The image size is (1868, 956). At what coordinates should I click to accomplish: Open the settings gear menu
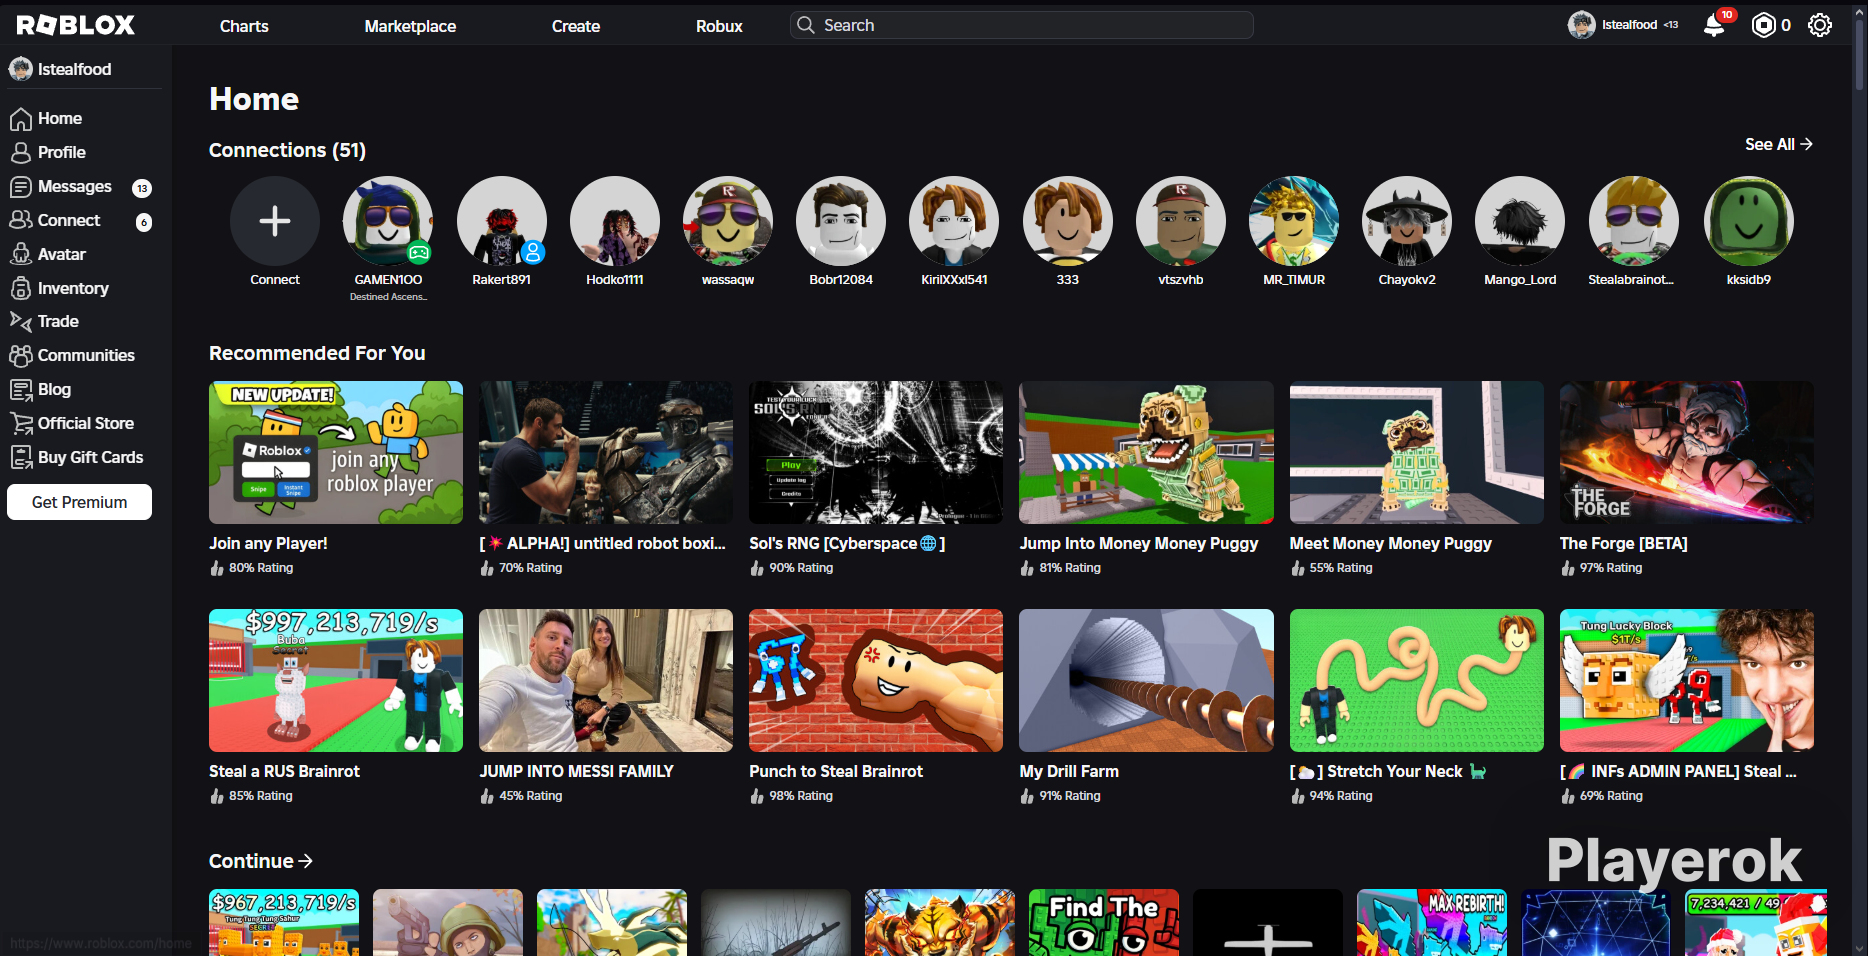click(1820, 25)
